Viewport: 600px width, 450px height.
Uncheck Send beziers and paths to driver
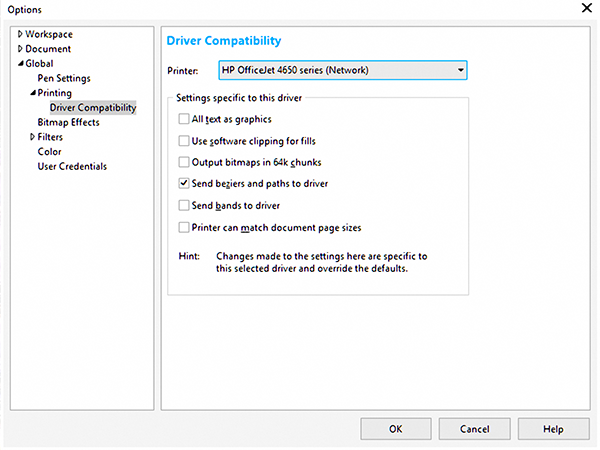tap(184, 184)
